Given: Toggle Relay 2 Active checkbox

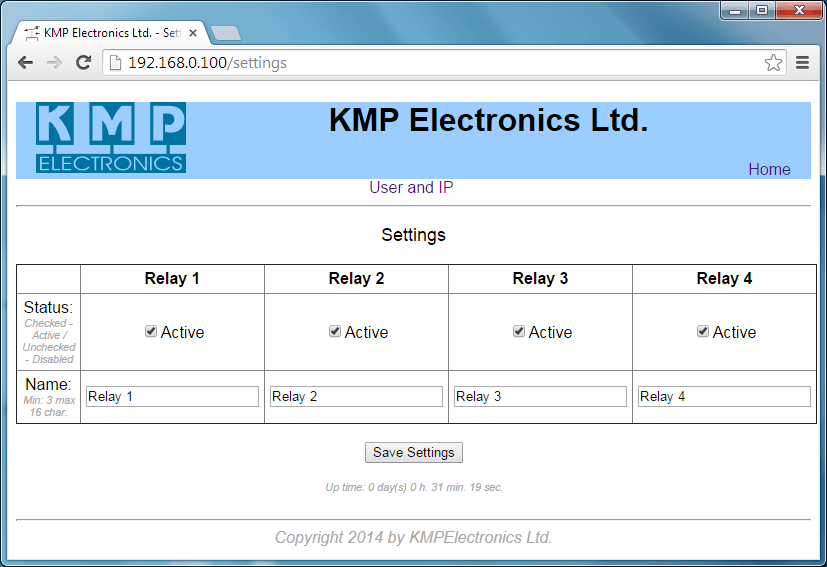Looking at the screenshot, I should pos(335,331).
